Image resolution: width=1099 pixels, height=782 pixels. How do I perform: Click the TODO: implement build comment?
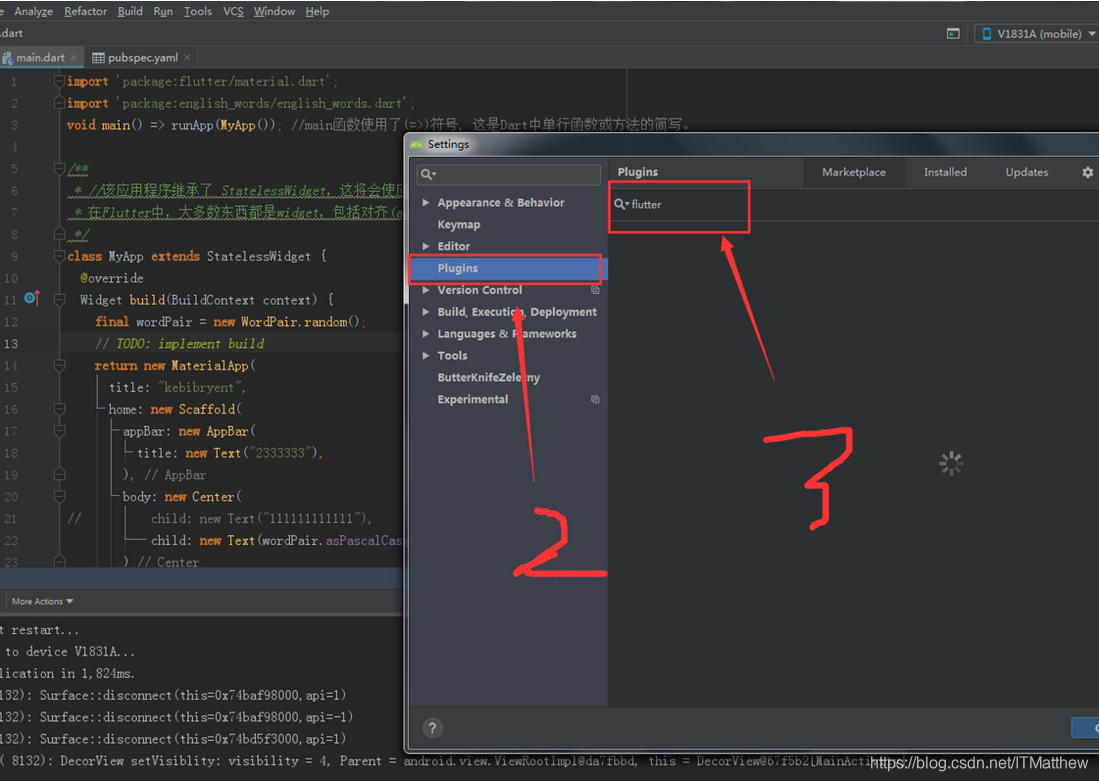tap(179, 344)
